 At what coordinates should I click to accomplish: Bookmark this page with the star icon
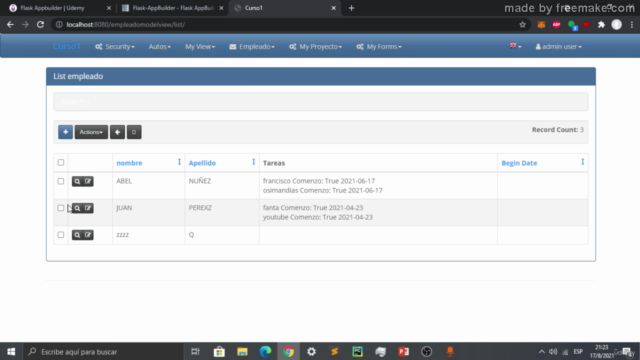click(x=522, y=24)
